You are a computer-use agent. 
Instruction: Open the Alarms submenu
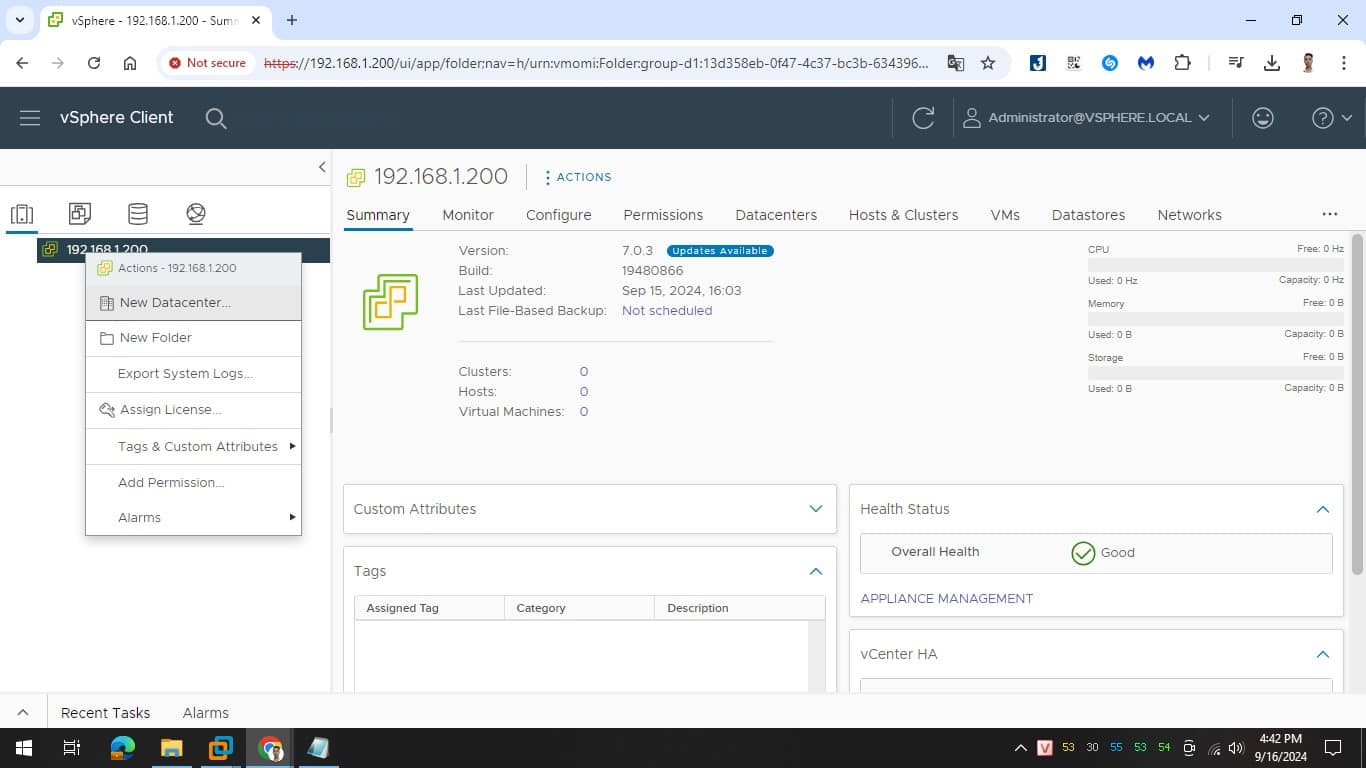(x=193, y=518)
